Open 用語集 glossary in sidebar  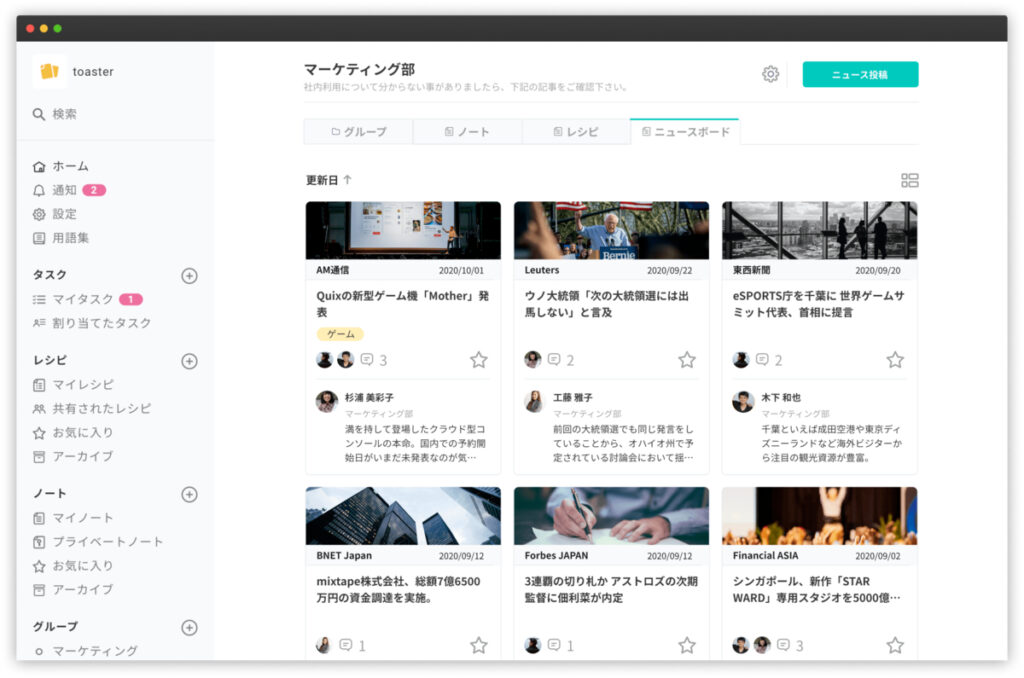pyautogui.click(x=61, y=238)
